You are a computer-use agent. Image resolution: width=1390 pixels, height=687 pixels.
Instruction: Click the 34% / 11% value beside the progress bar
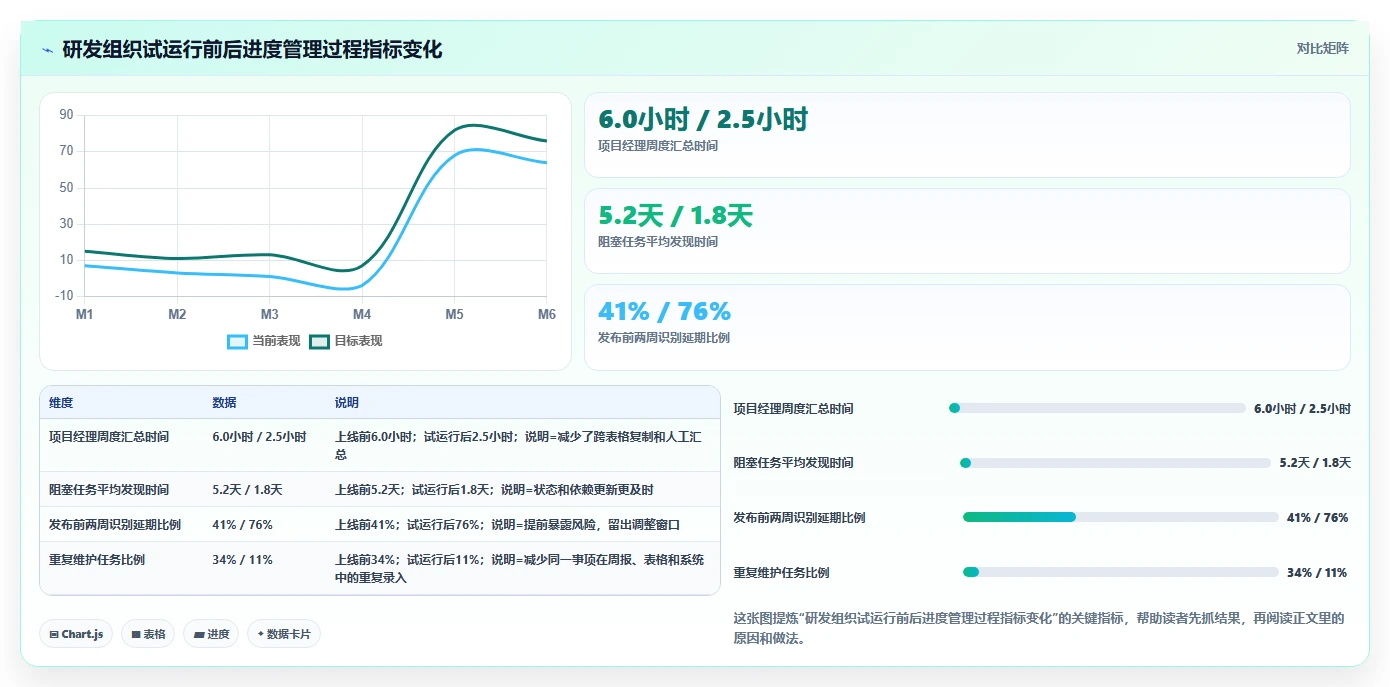[1317, 573]
